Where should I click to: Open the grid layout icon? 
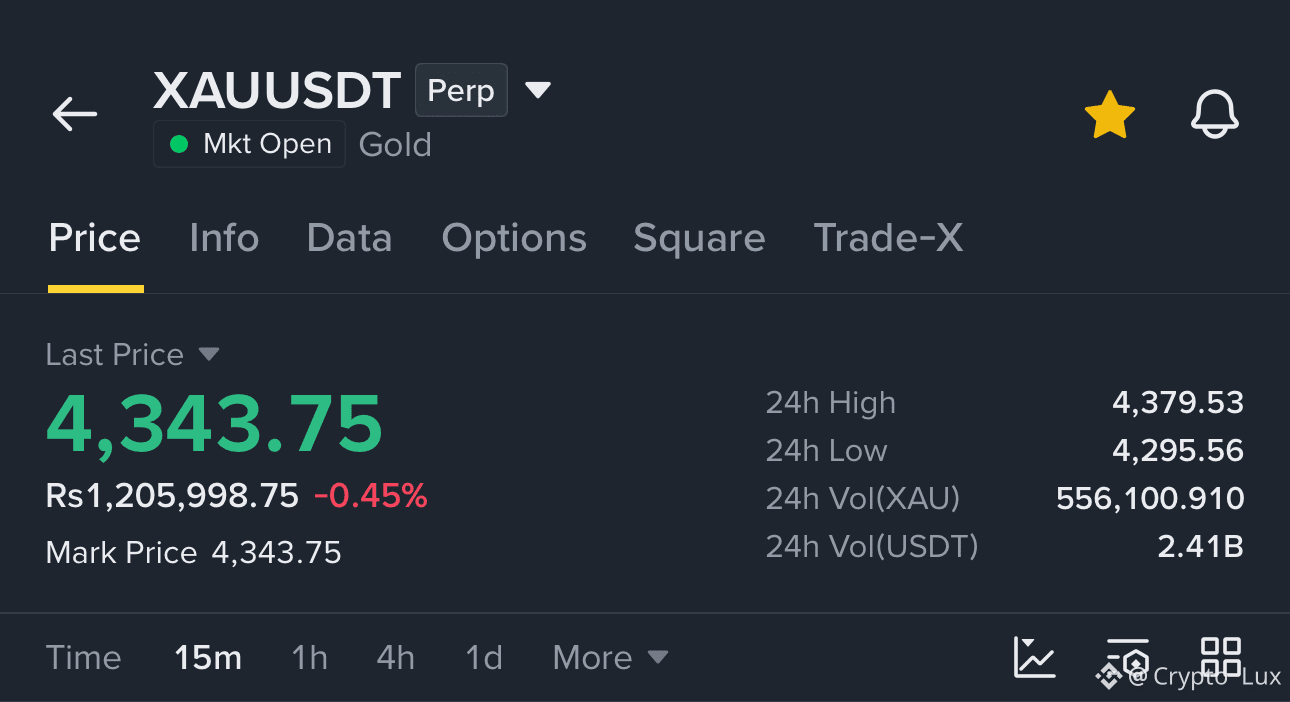pyautogui.click(x=1221, y=657)
